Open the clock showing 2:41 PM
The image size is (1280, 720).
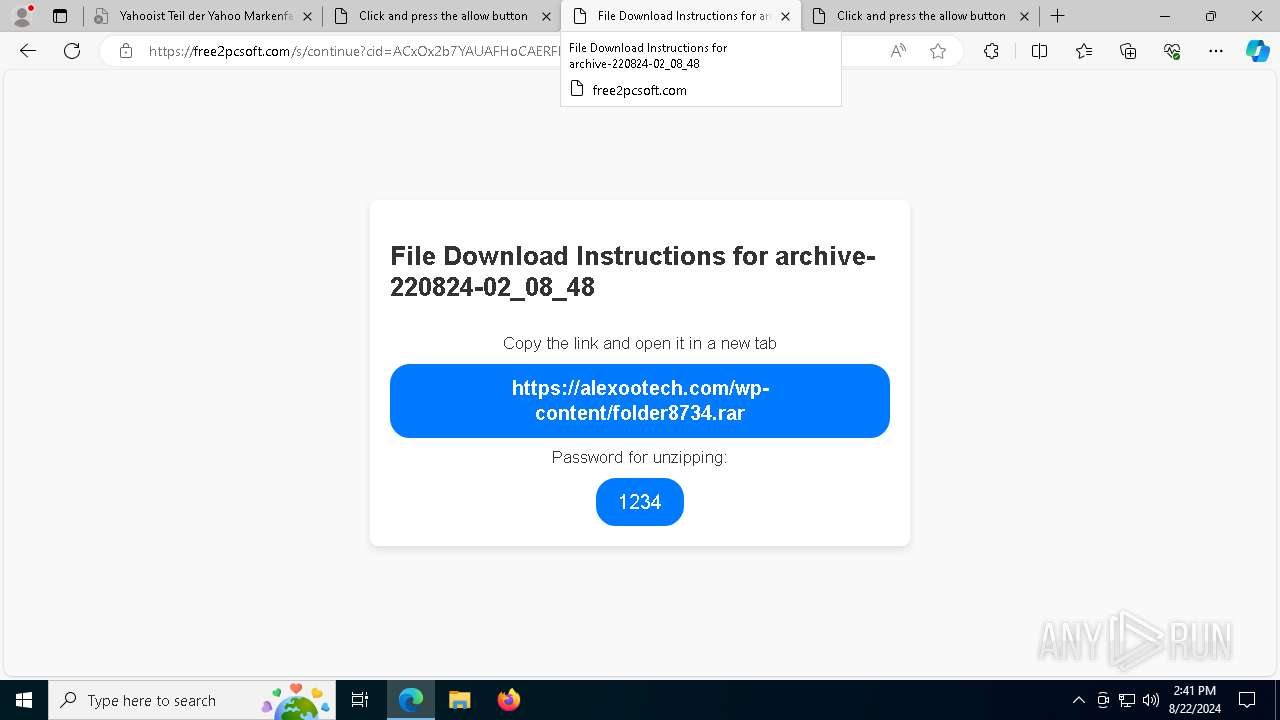click(1195, 700)
